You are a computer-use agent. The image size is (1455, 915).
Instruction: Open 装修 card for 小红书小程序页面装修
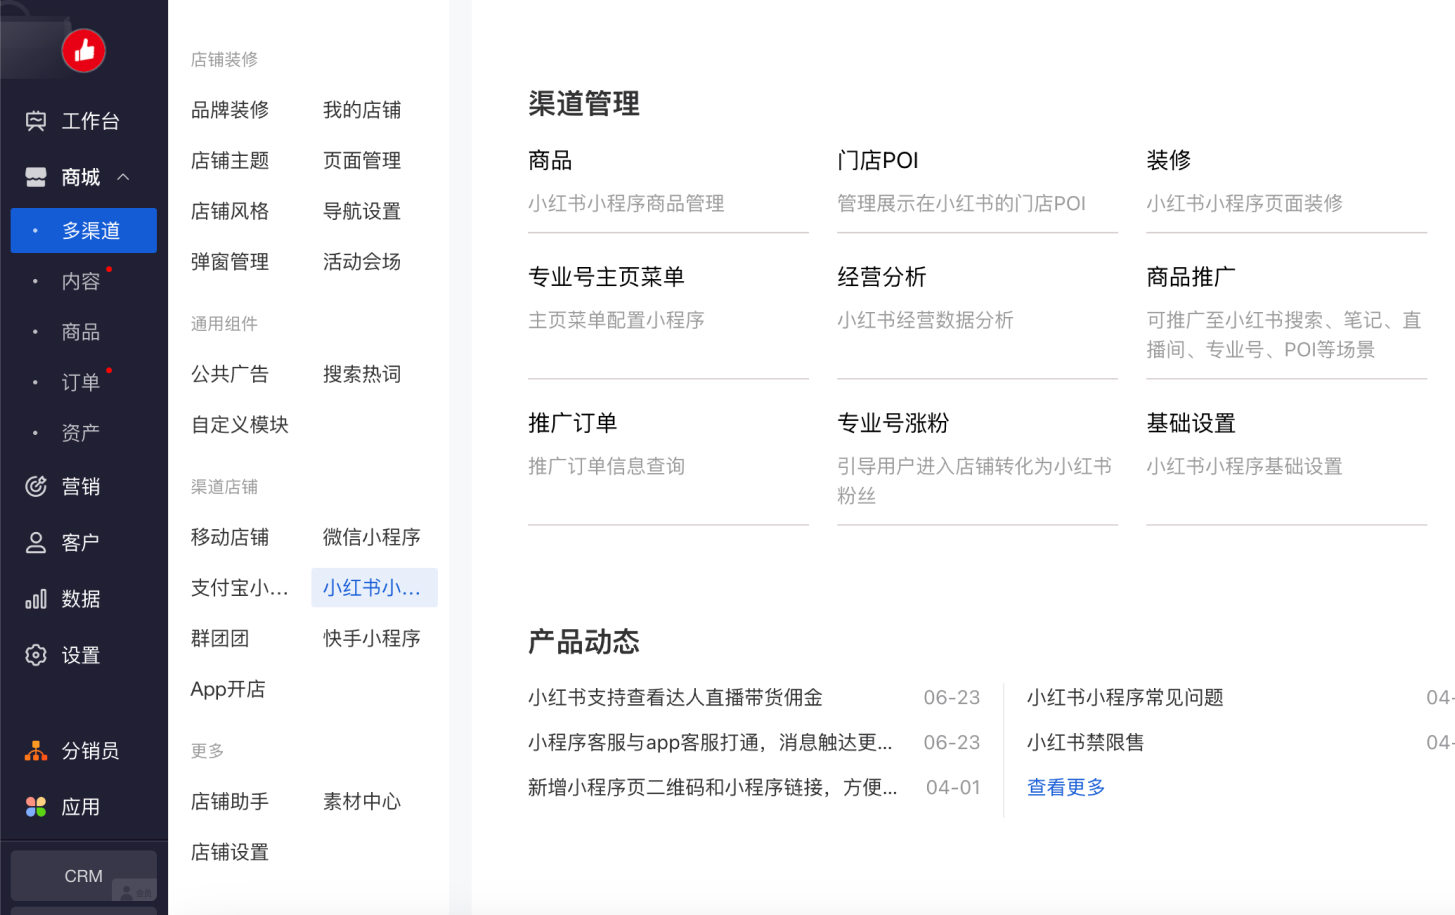tap(1286, 181)
